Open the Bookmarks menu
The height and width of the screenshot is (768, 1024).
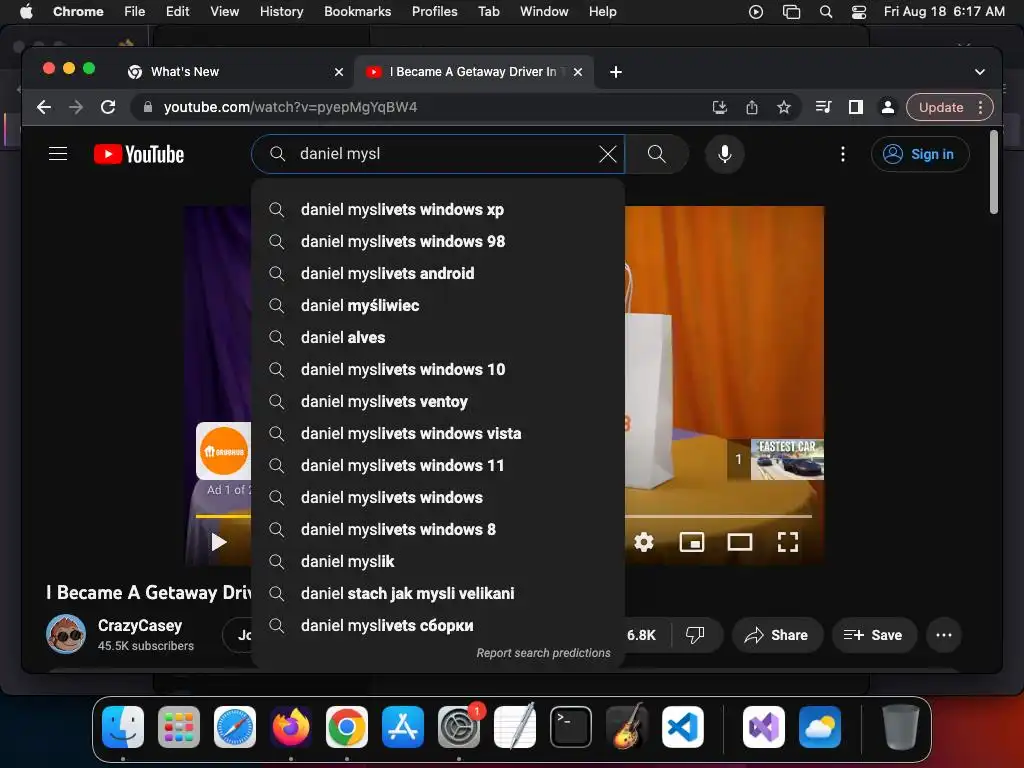357,11
